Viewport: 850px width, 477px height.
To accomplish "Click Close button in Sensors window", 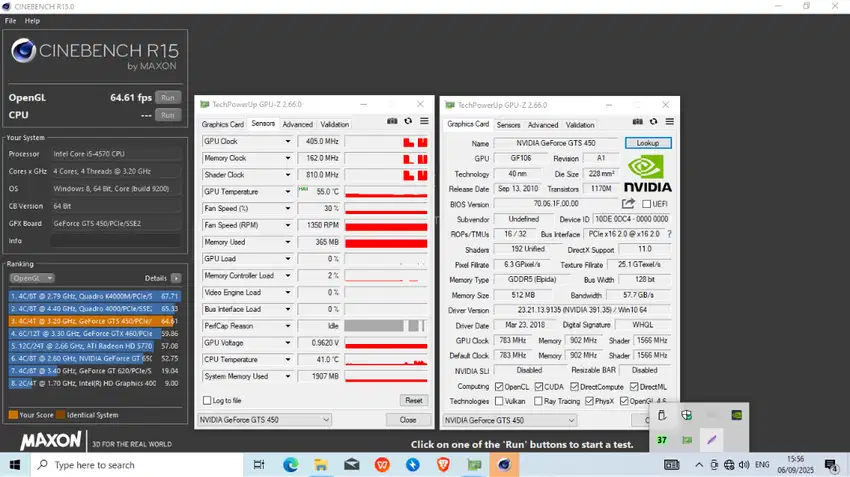I will 408,420.
